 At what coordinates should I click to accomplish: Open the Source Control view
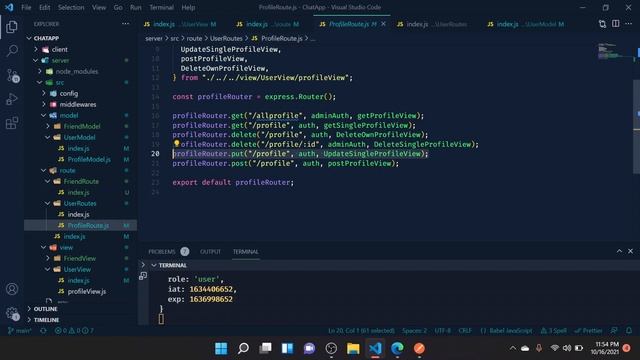[x=12, y=76]
